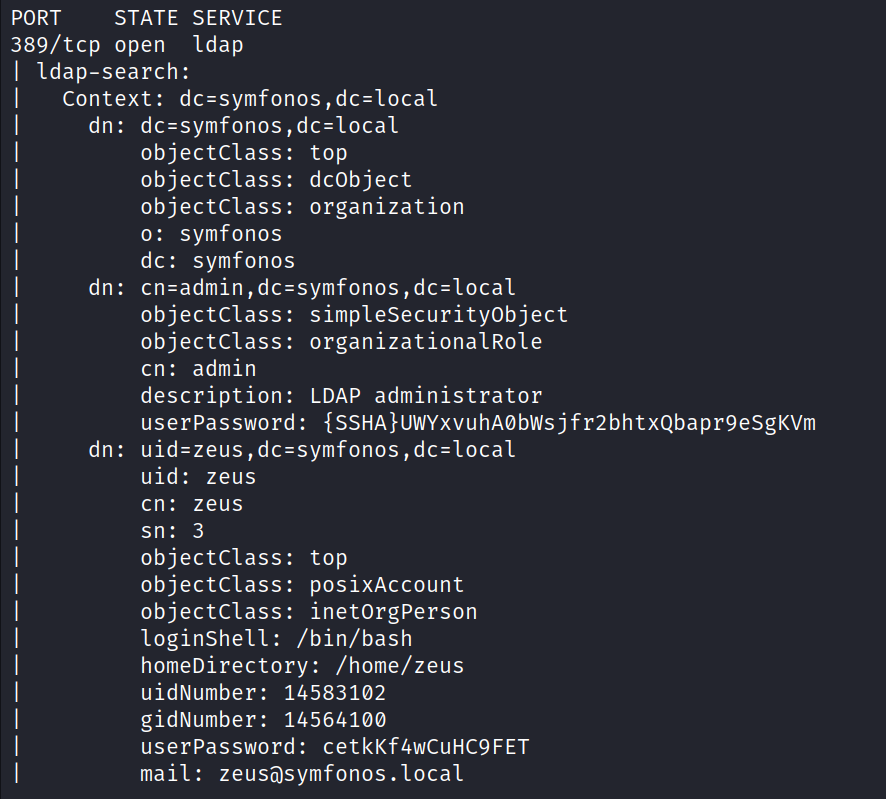Screen dimensions: 886x799
Task: Click the dcObject objectClass entry
Action: pos(361,180)
